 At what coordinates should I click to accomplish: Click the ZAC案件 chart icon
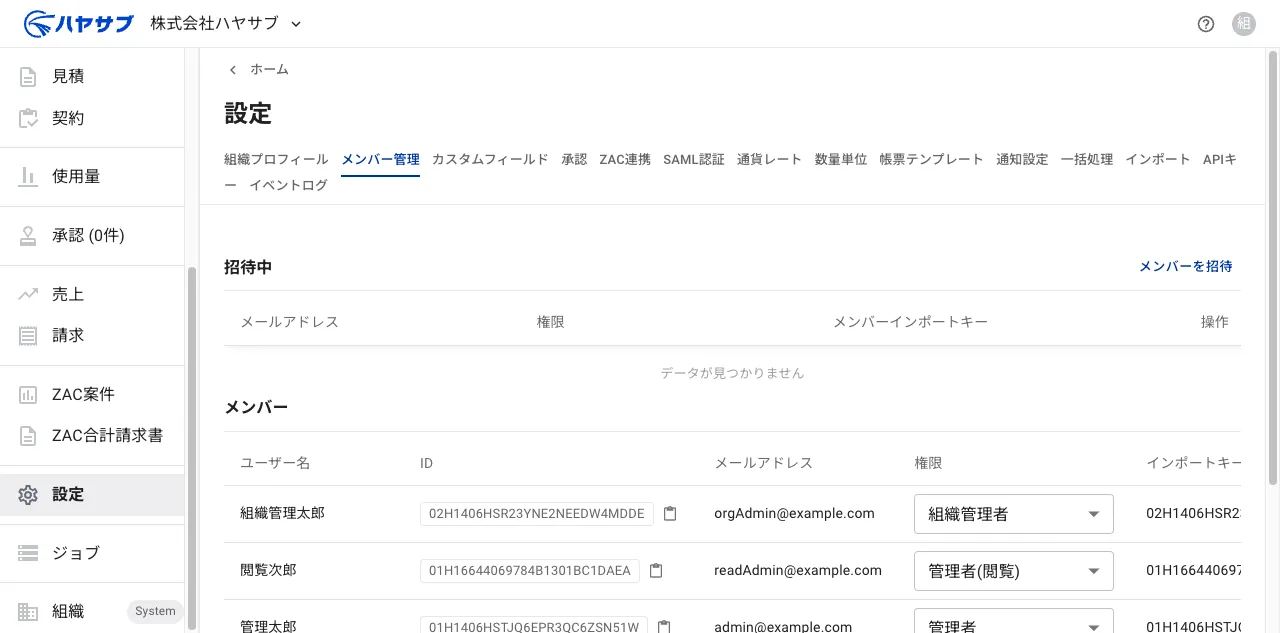(28, 394)
